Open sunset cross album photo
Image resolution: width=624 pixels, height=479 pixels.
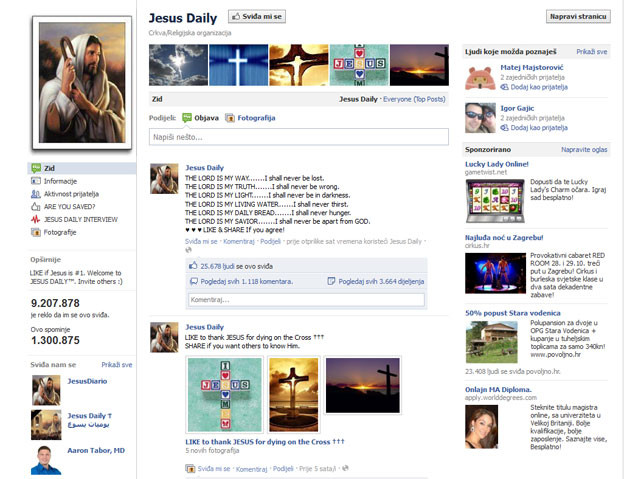coord(363,385)
